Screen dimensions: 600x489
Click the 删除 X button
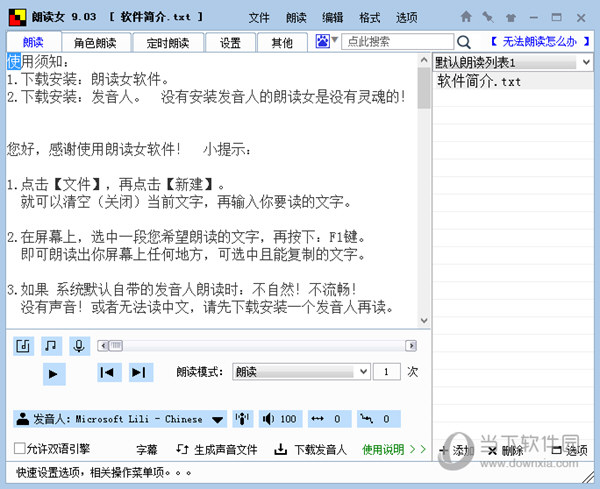pos(505,451)
